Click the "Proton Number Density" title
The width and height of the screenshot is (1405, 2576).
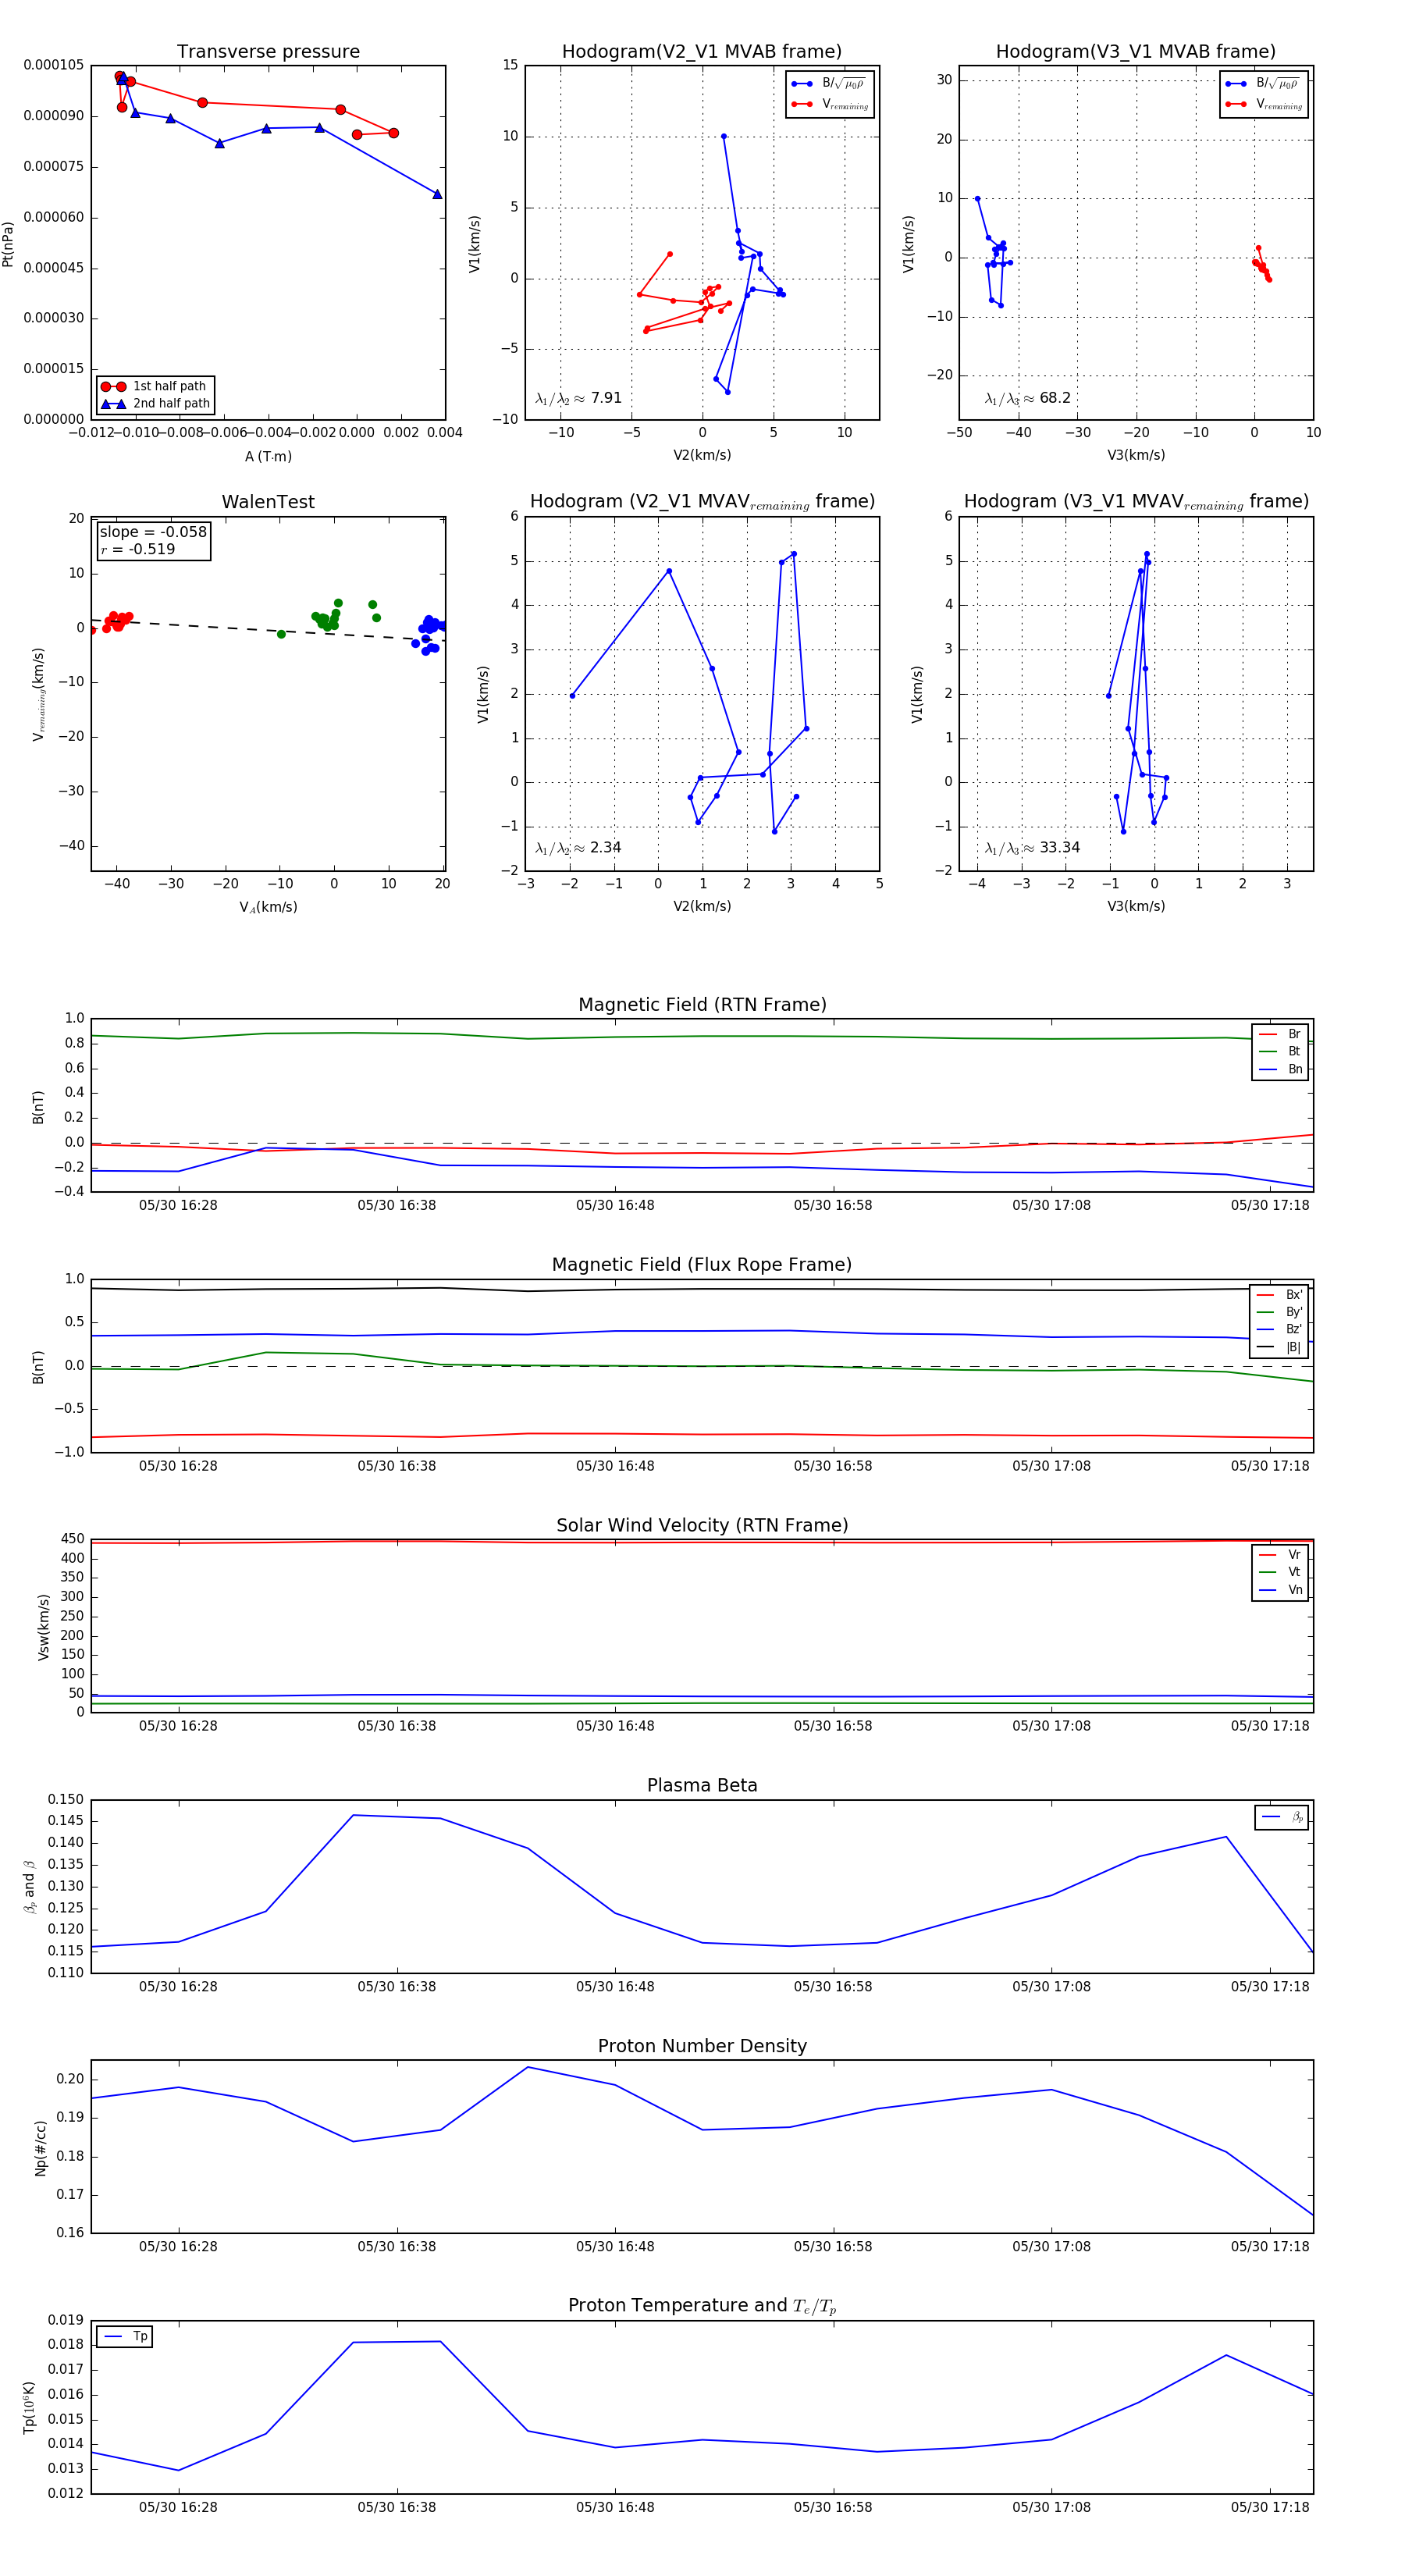[x=702, y=2046]
